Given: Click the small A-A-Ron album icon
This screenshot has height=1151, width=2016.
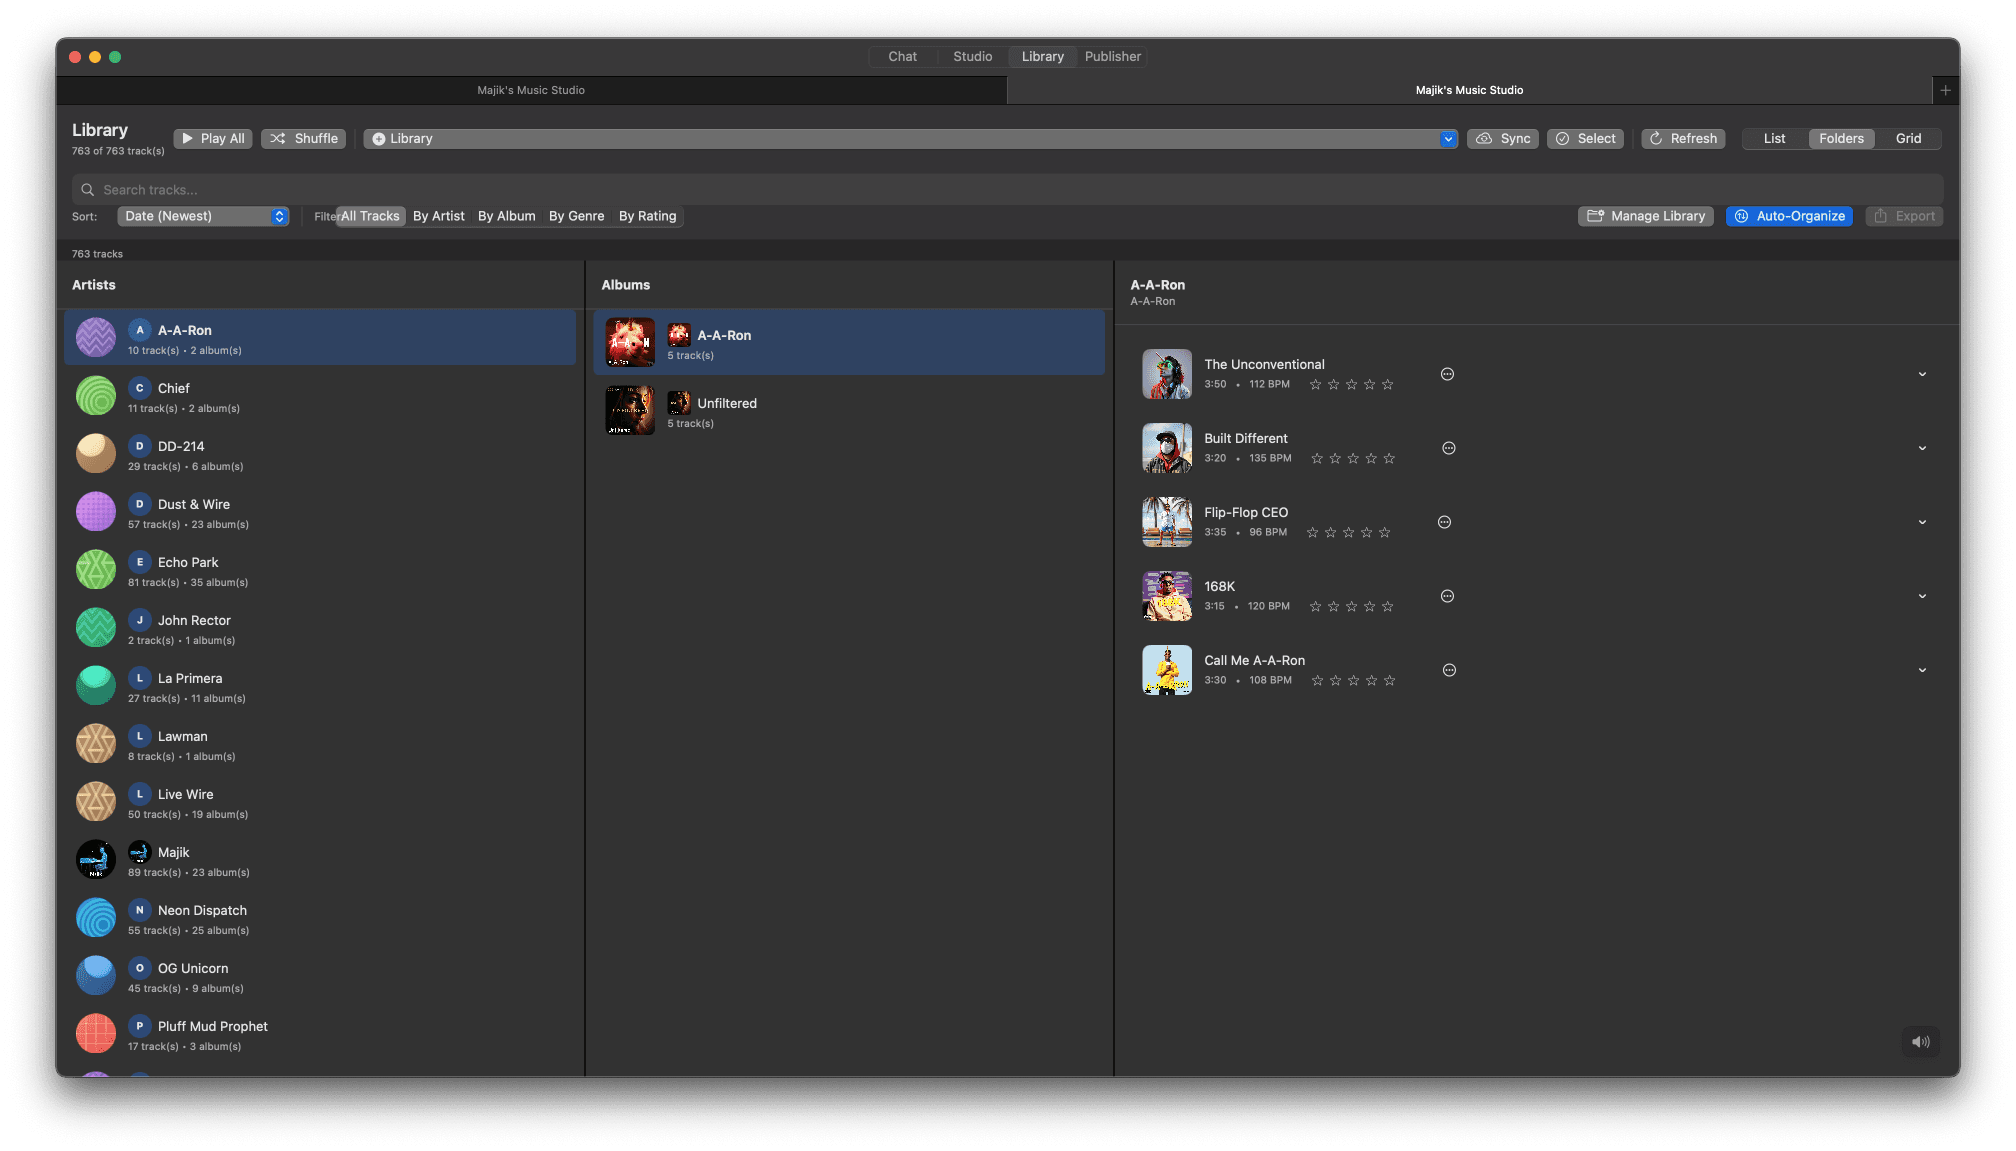Looking at the screenshot, I should coord(679,335).
